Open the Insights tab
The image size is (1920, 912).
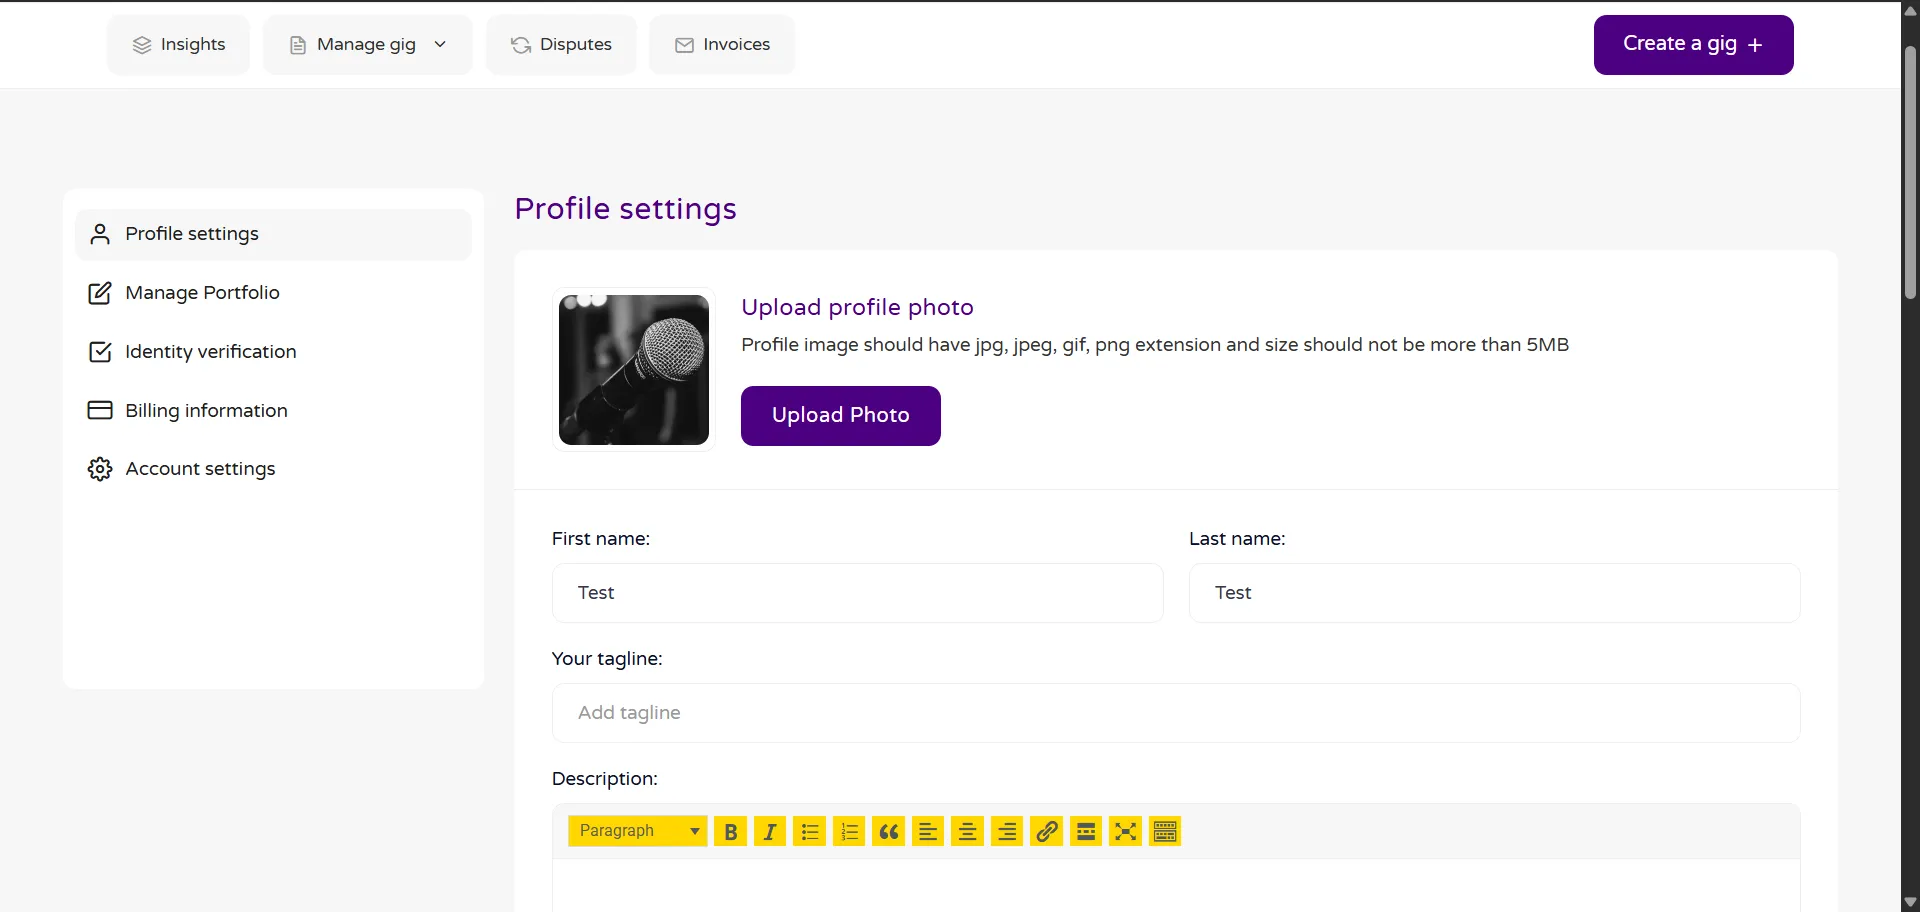[x=179, y=45]
